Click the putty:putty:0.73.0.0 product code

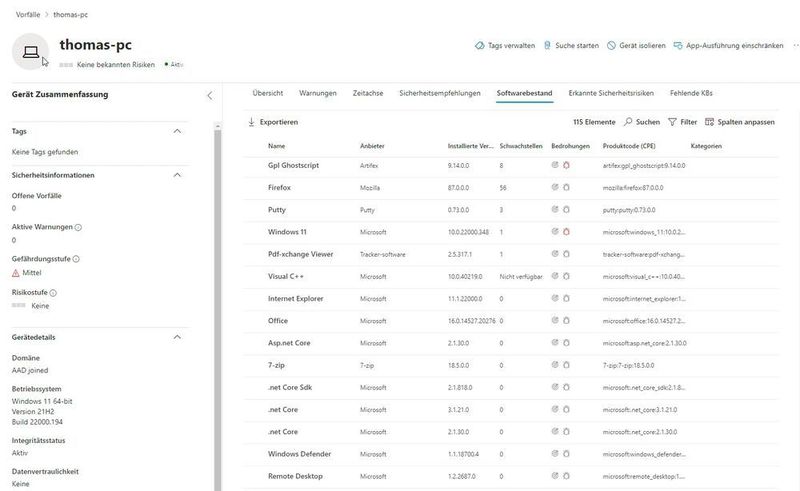click(629, 210)
